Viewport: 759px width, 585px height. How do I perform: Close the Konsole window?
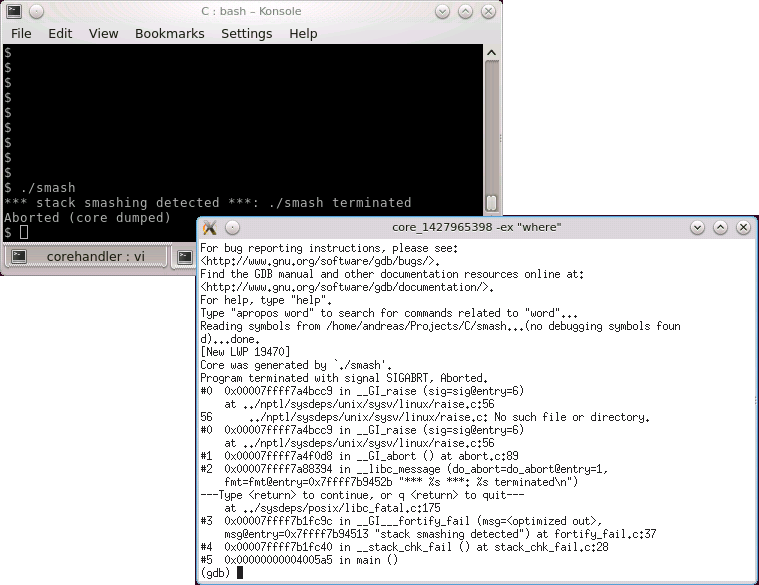(x=488, y=11)
